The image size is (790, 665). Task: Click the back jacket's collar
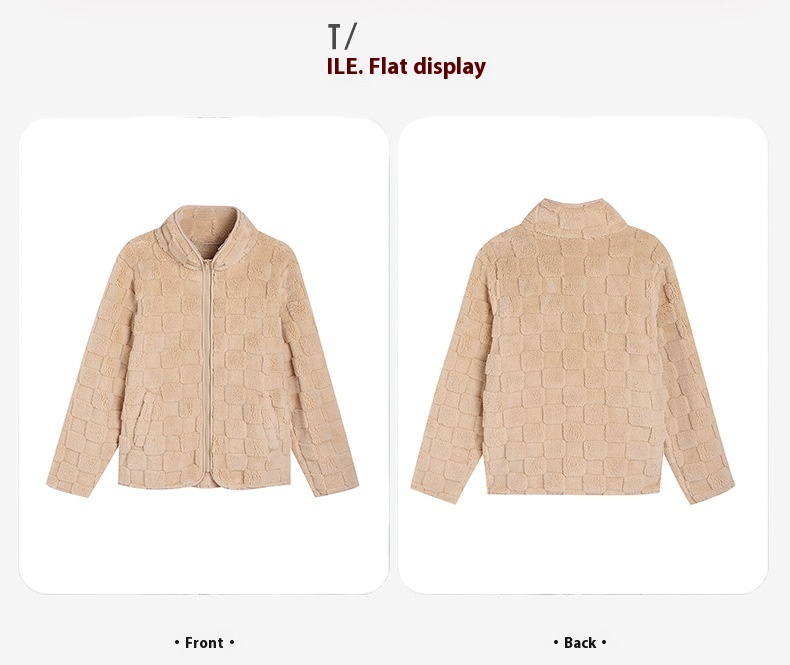(x=573, y=217)
